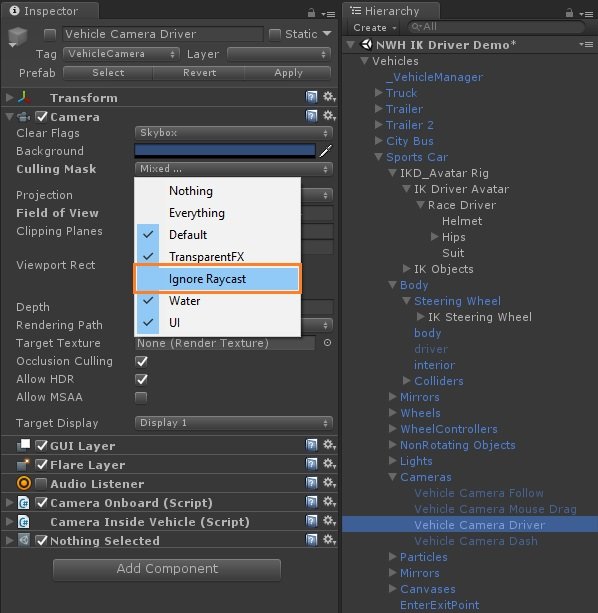Click the Add Component button
The image size is (598, 613).
click(x=167, y=569)
